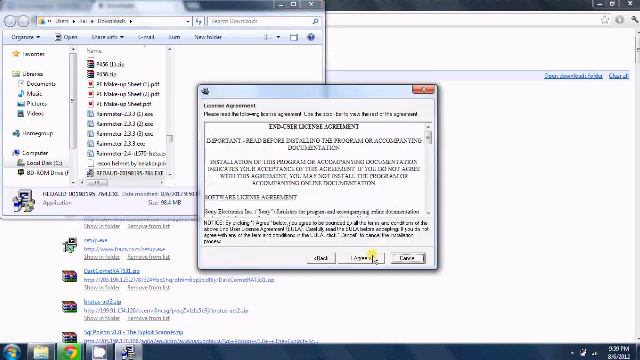Bookmark the page with the Chrome star icon
Screen dimensions: 640x360
click(605, 20)
